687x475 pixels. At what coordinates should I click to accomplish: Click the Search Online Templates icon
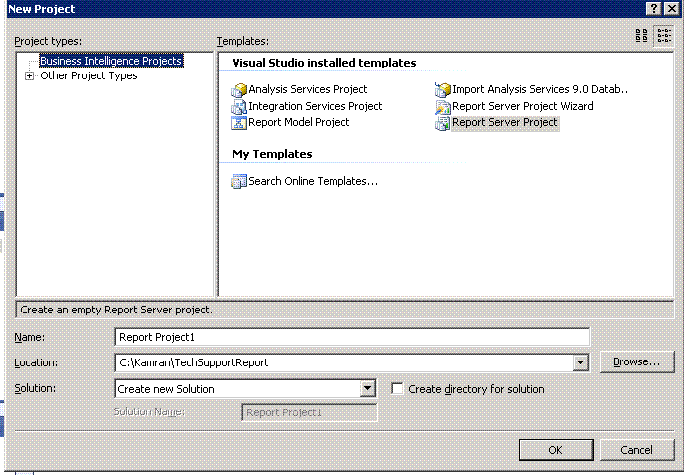(239, 181)
